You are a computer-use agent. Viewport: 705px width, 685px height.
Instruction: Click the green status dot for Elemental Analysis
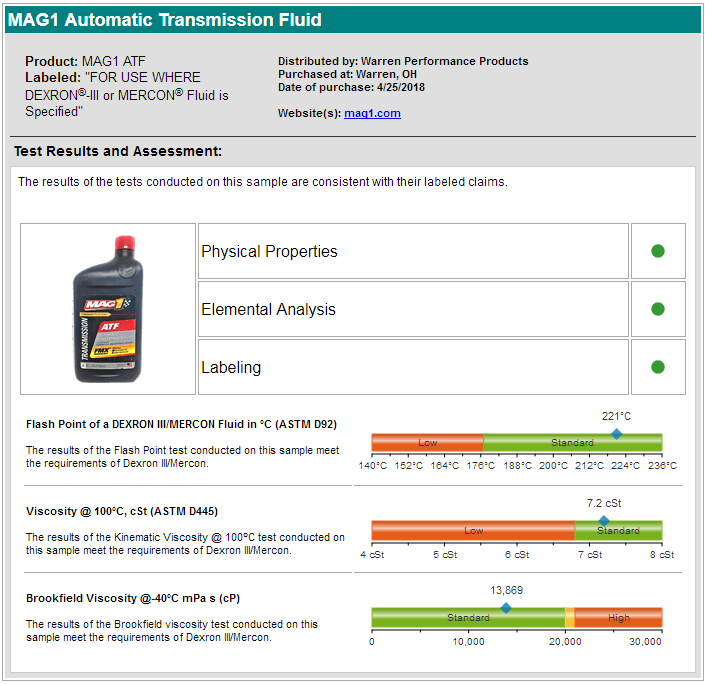pyautogui.click(x=658, y=309)
